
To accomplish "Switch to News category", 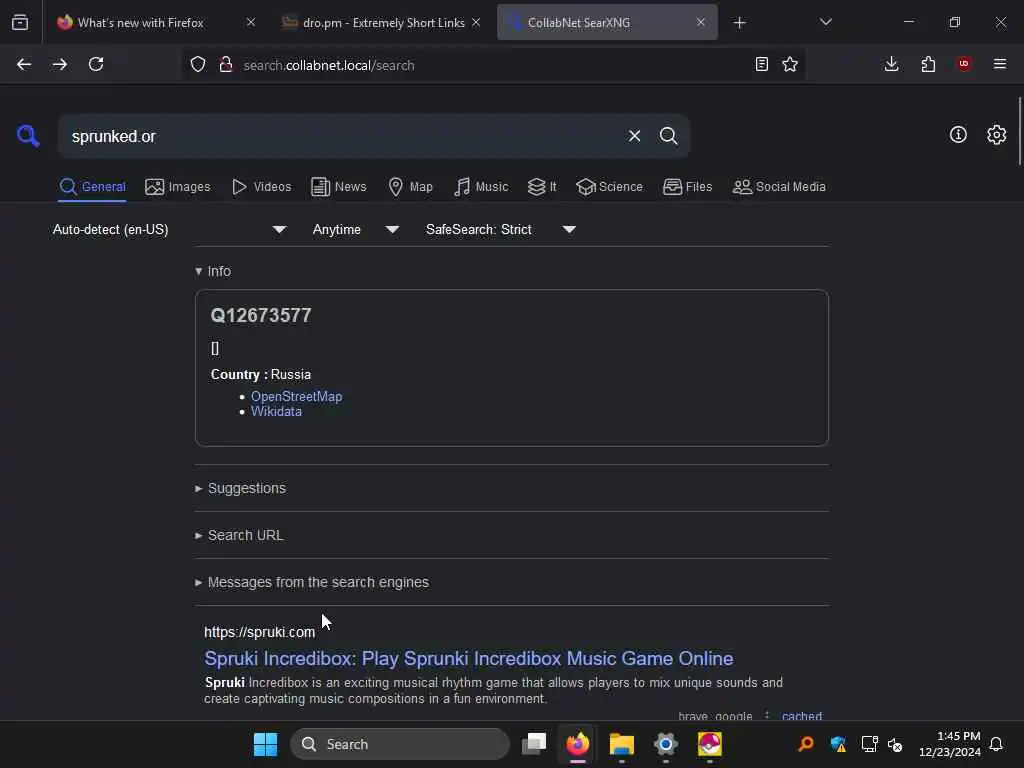I will (x=338, y=187).
